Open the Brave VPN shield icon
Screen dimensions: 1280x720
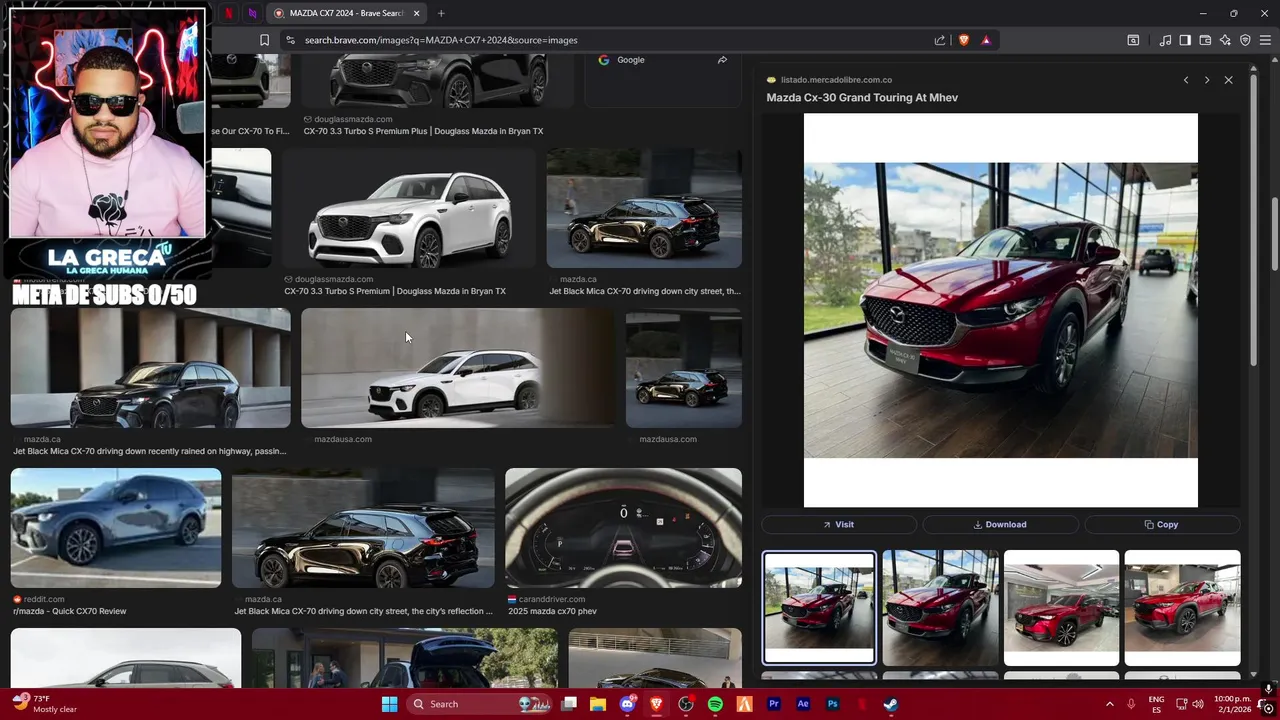click(x=1245, y=40)
